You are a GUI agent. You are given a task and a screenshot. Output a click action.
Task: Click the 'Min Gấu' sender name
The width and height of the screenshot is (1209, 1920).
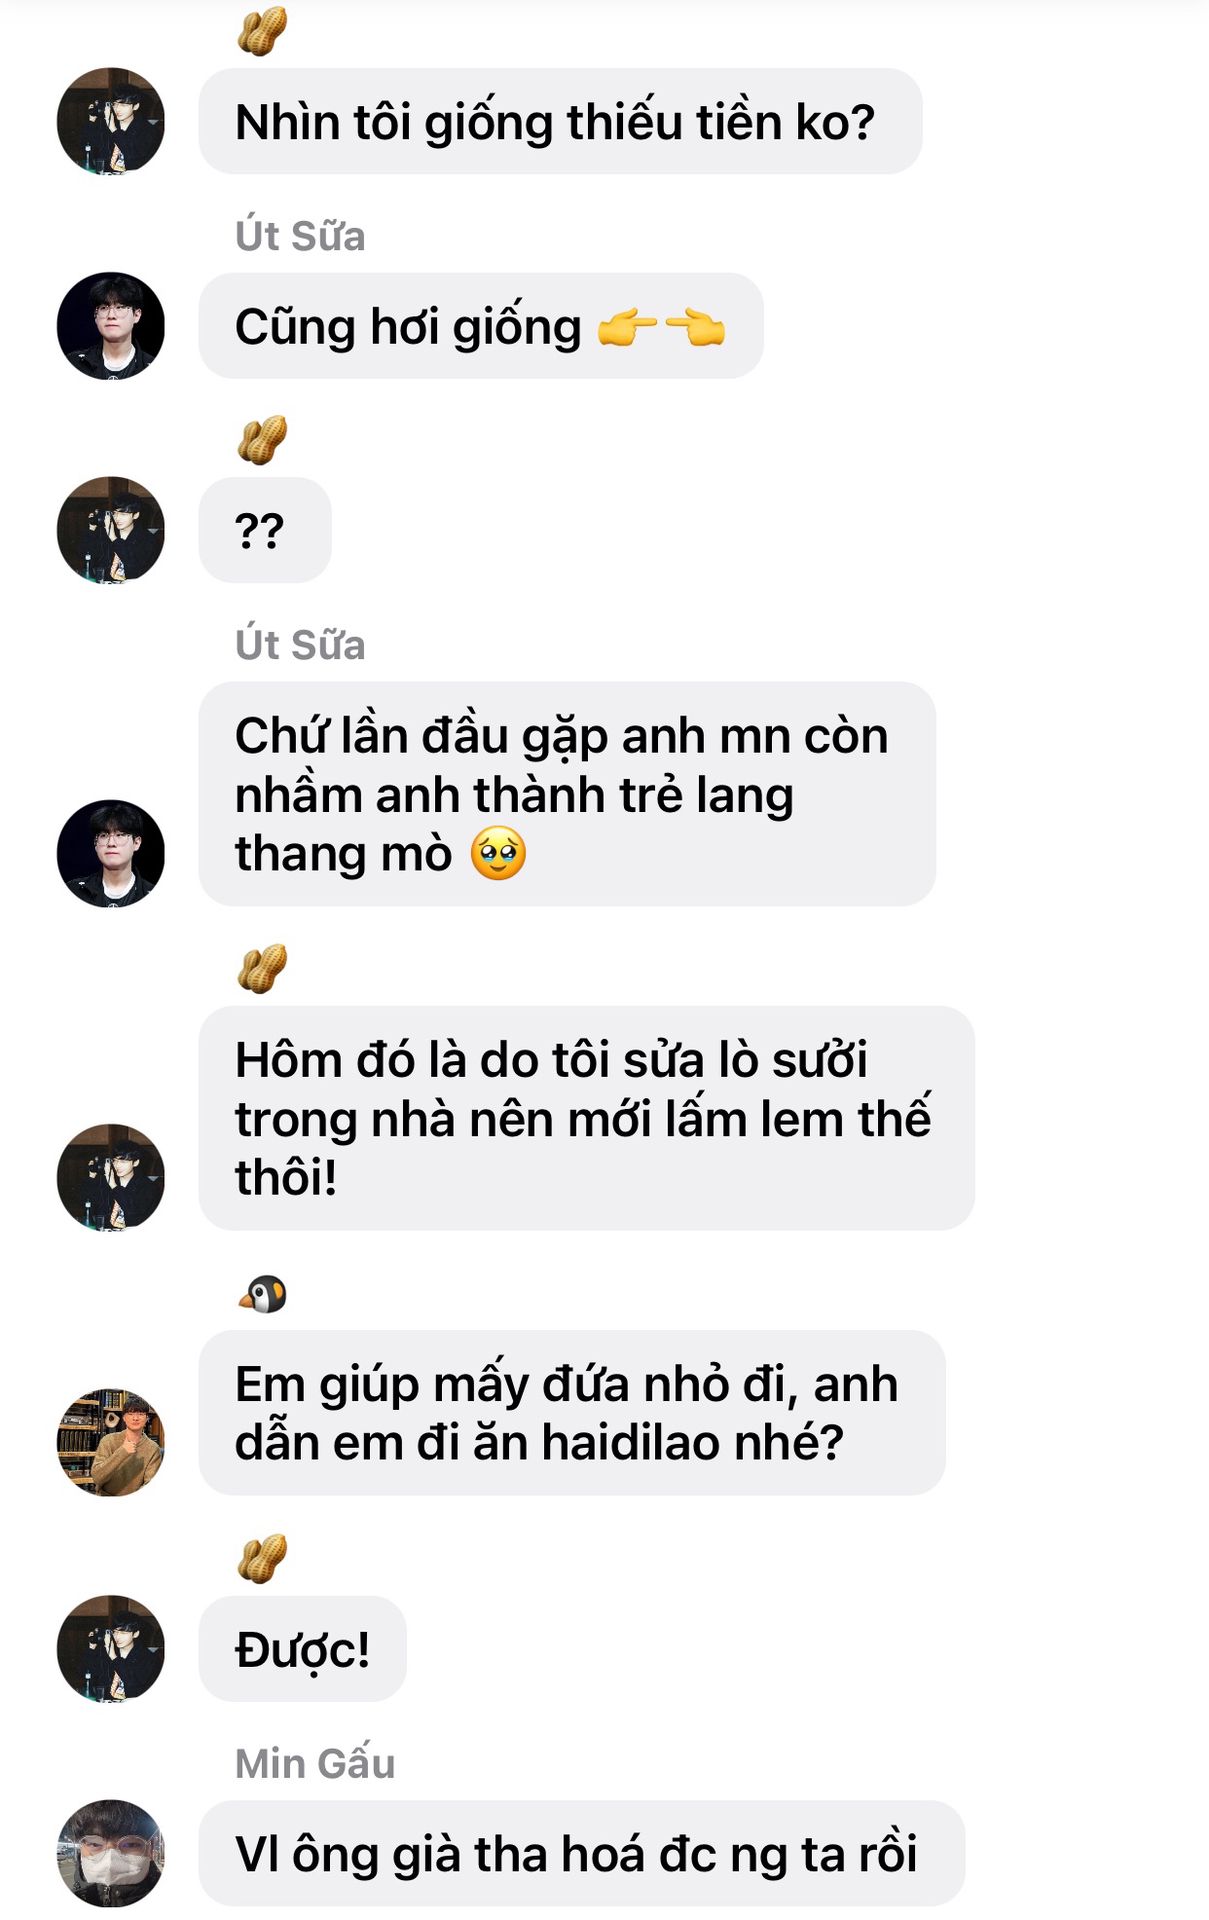tap(315, 1763)
